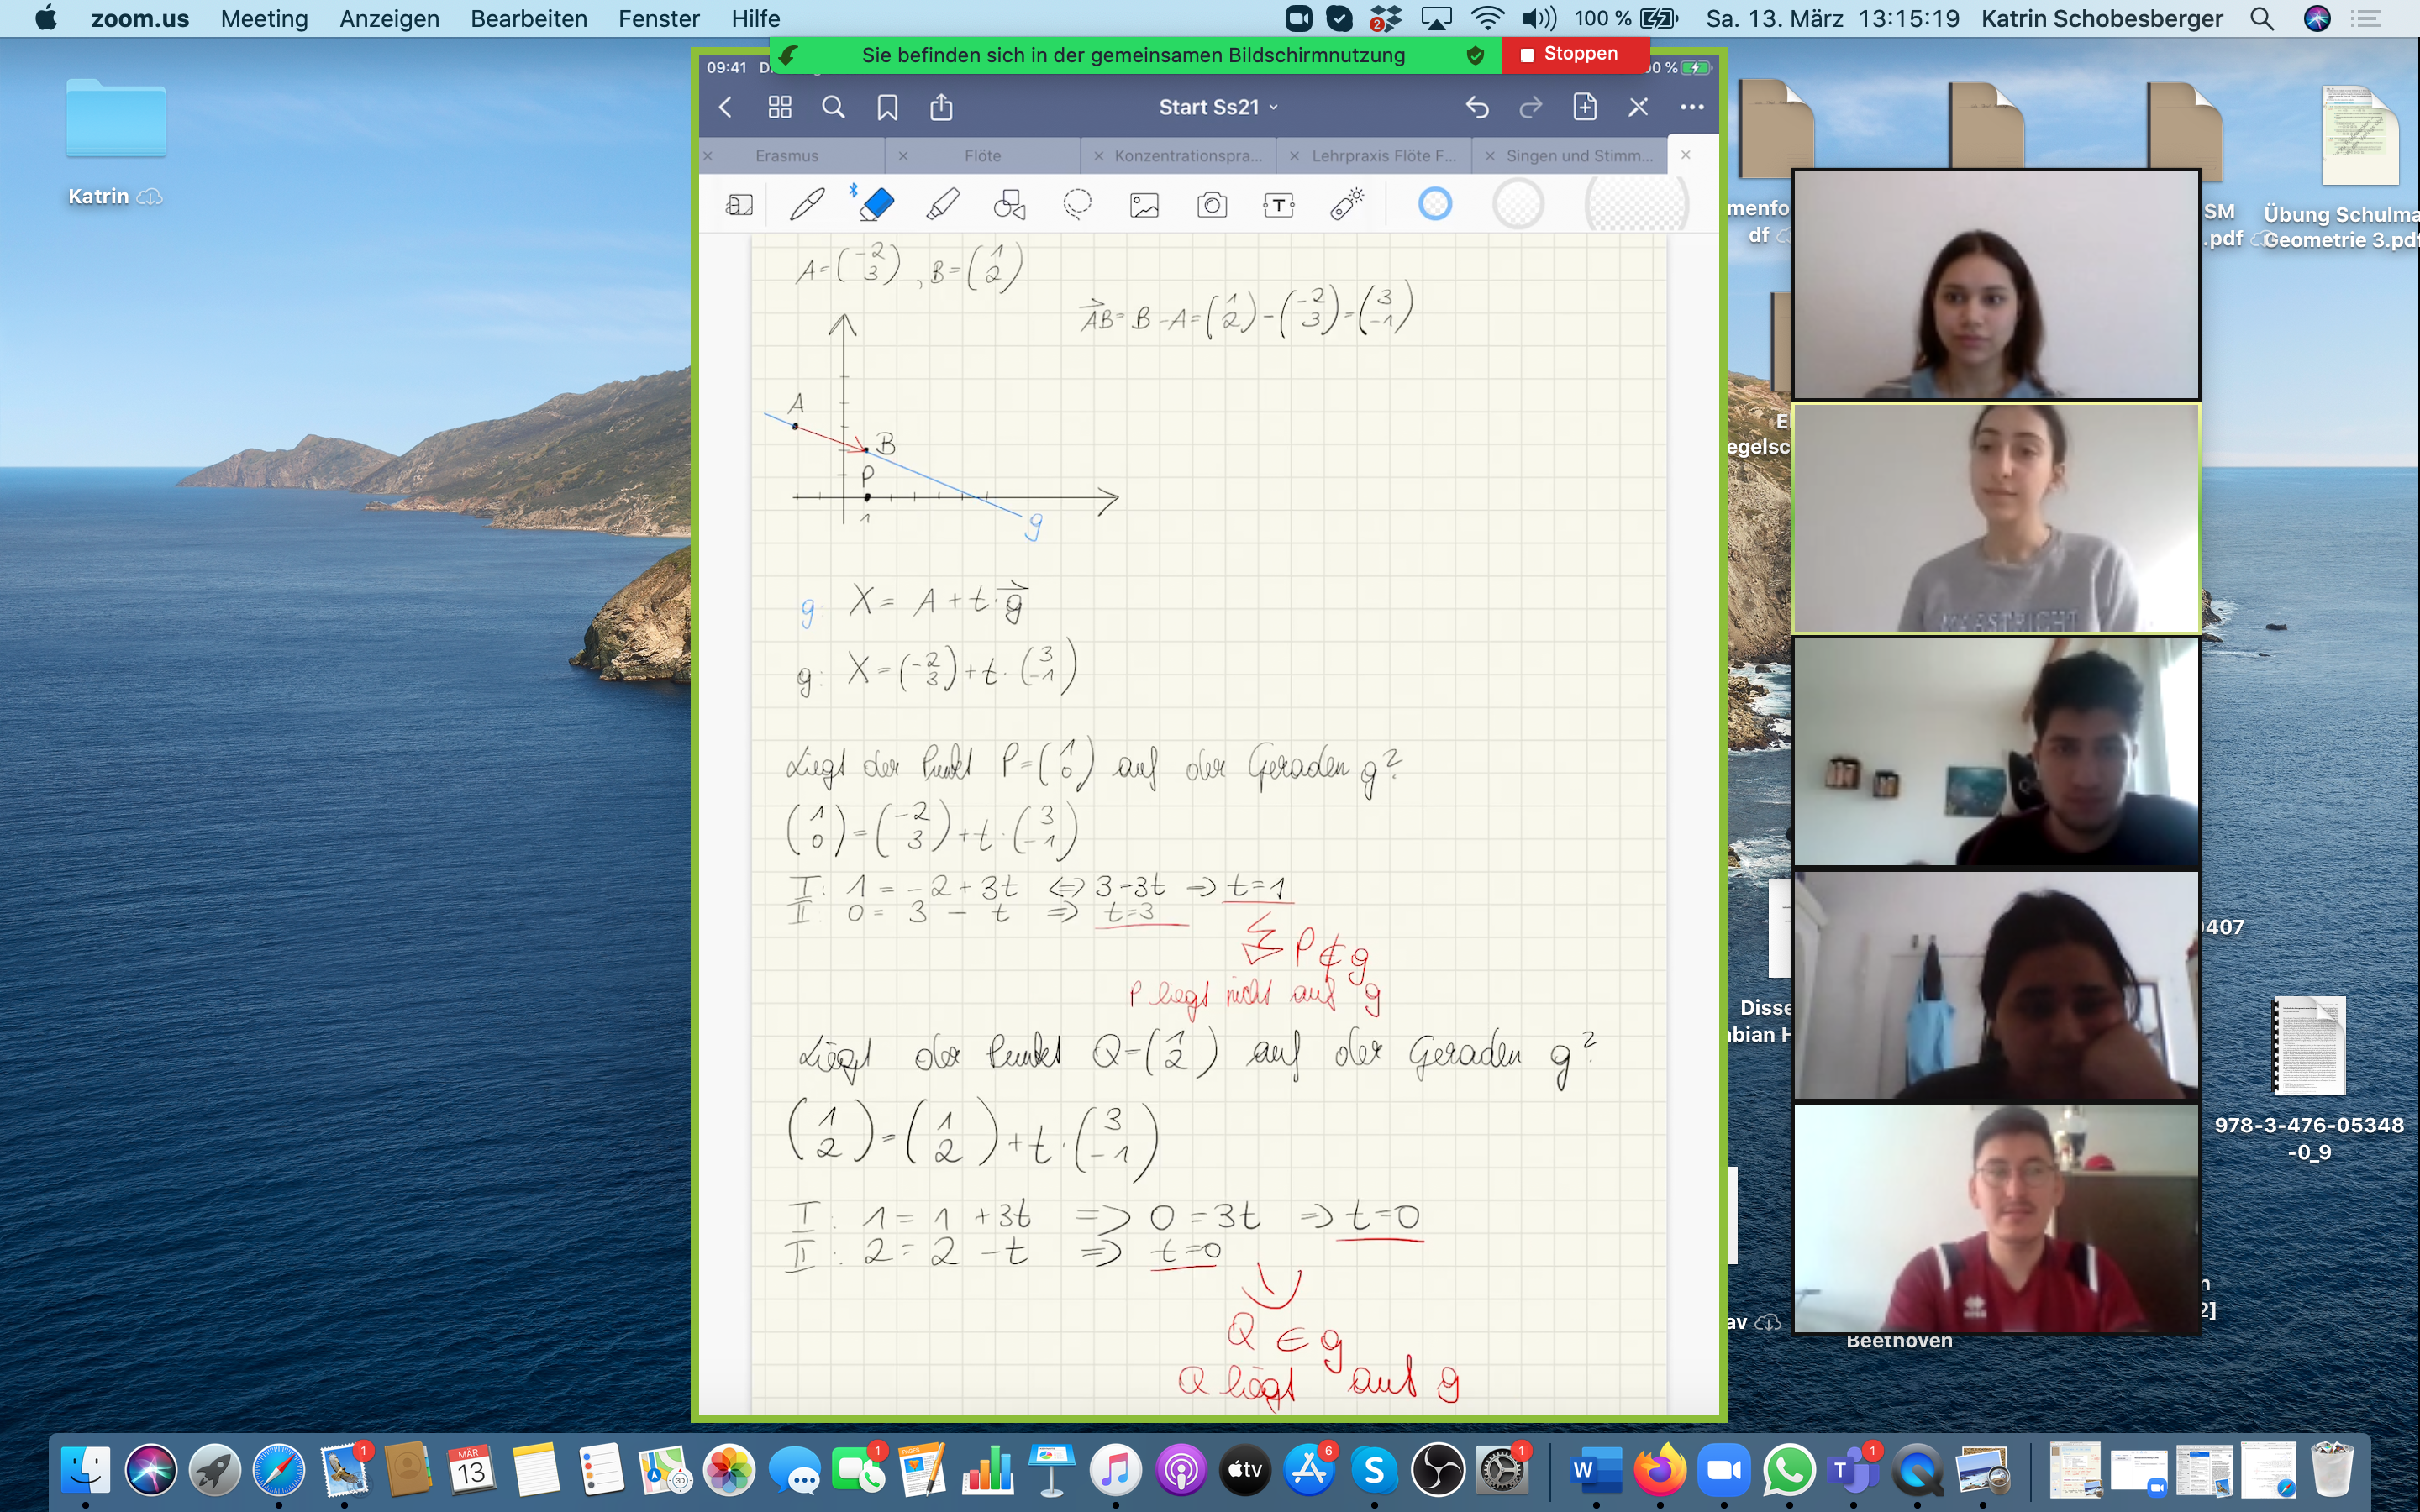Expand the Start Ss21 notebook title dropdown
Screen dimensions: 2420x1512
coord(1218,107)
